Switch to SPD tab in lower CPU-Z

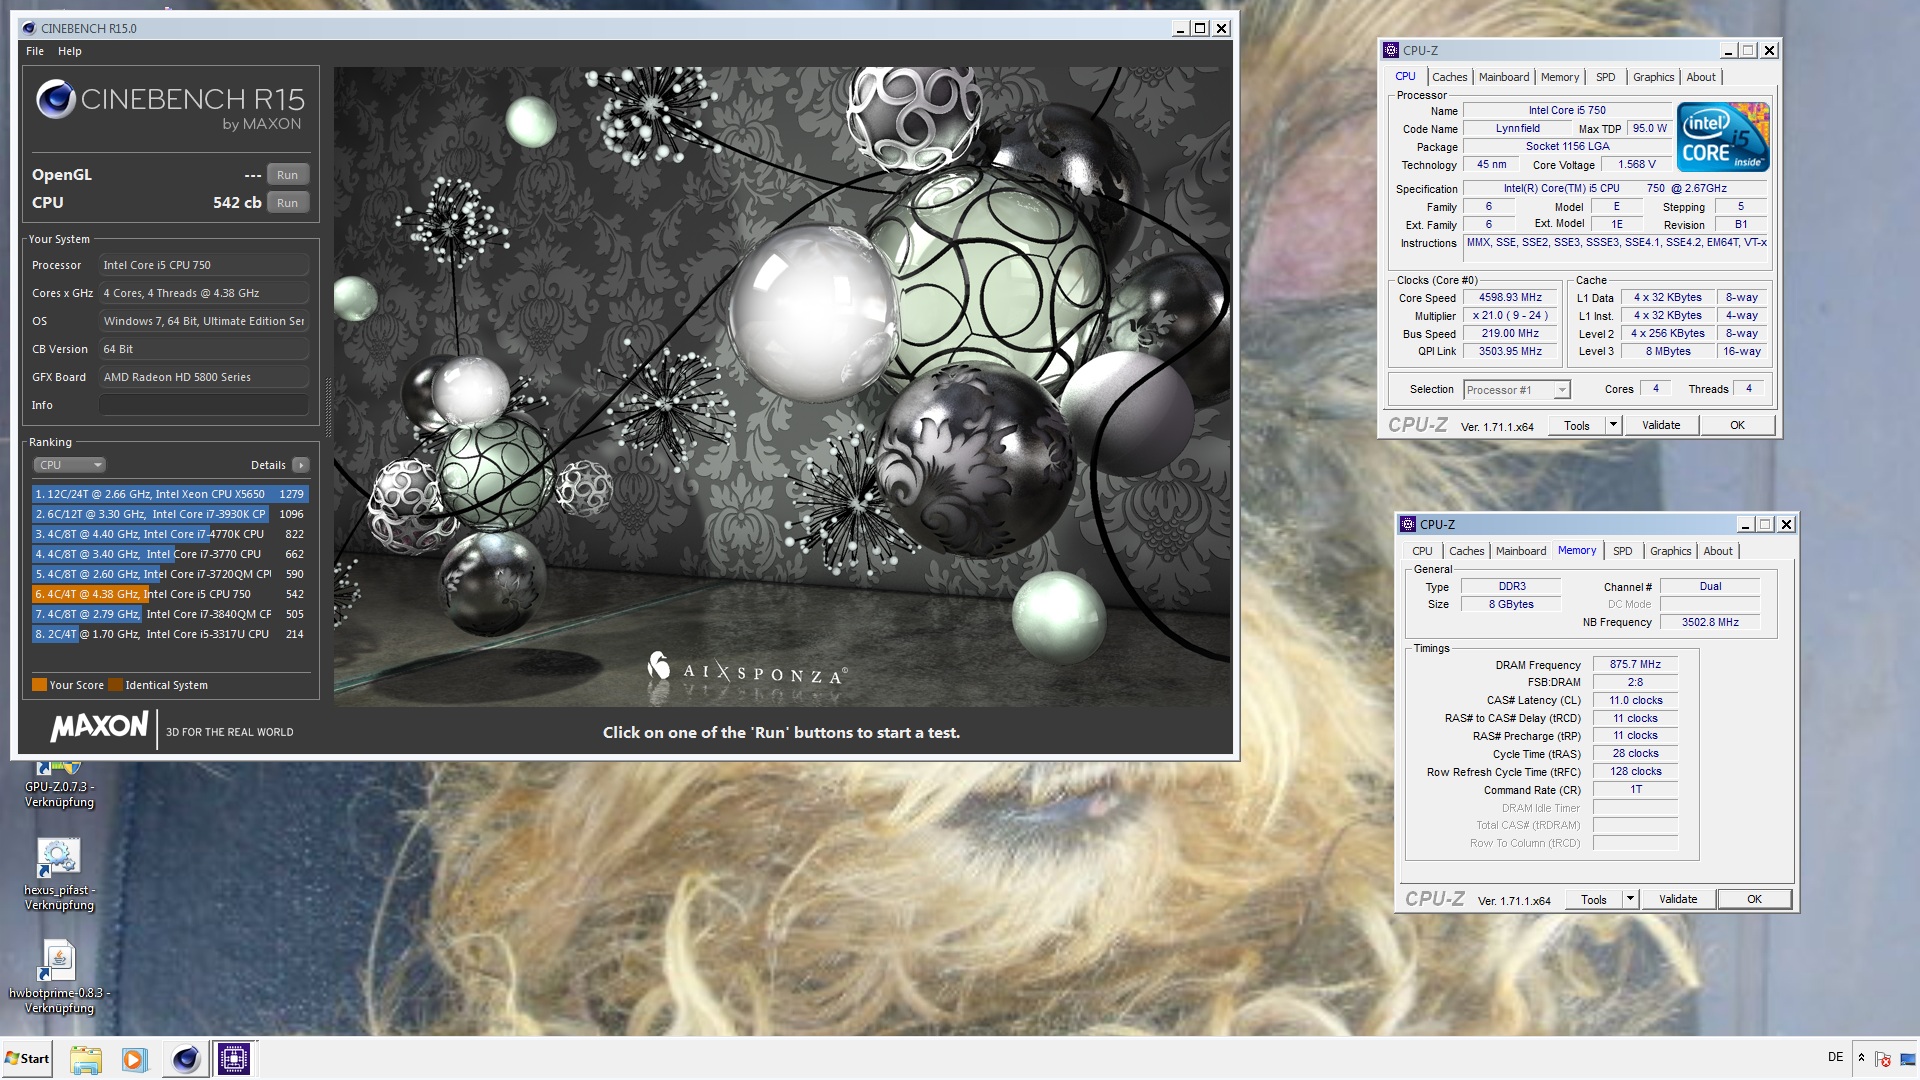[1622, 551]
